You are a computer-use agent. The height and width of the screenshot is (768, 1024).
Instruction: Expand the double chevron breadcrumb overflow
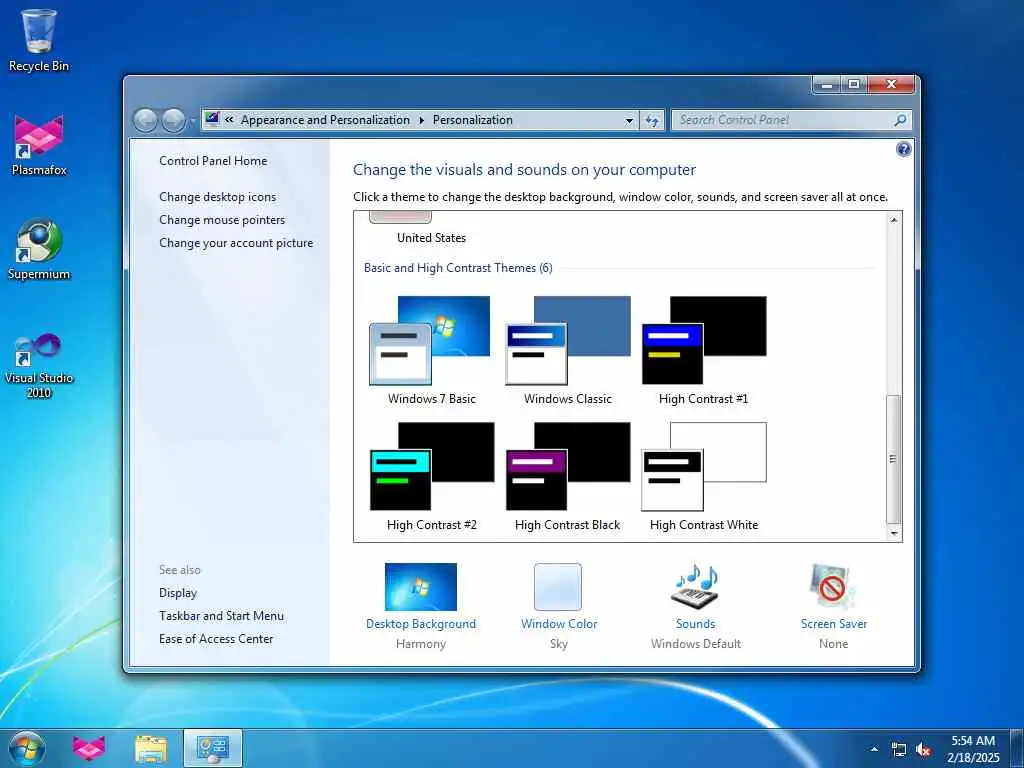pos(229,120)
